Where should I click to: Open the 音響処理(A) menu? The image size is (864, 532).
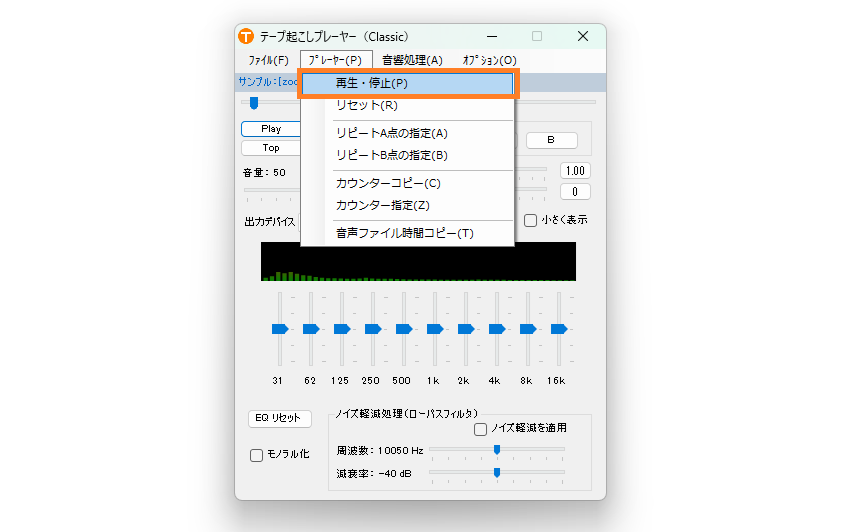(x=412, y=61)
